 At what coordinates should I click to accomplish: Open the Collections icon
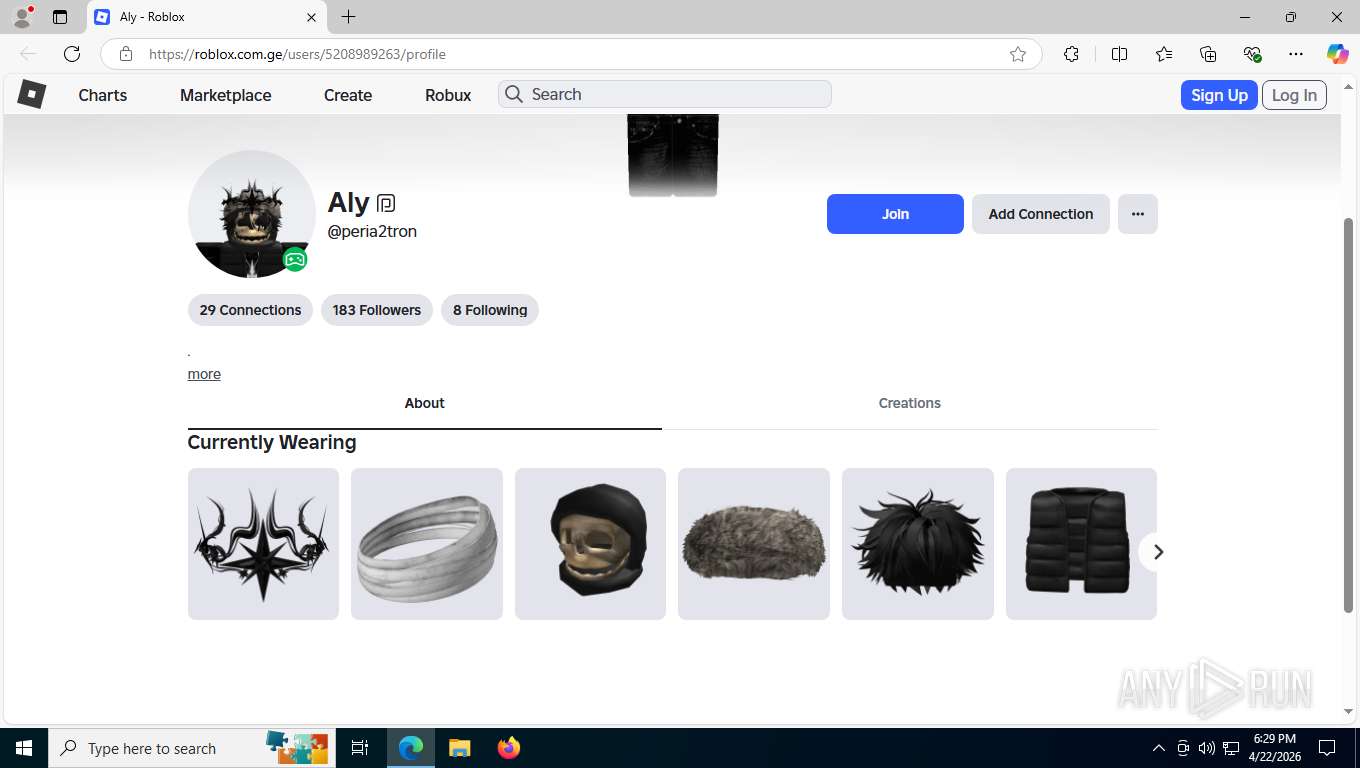[1208, 54]
